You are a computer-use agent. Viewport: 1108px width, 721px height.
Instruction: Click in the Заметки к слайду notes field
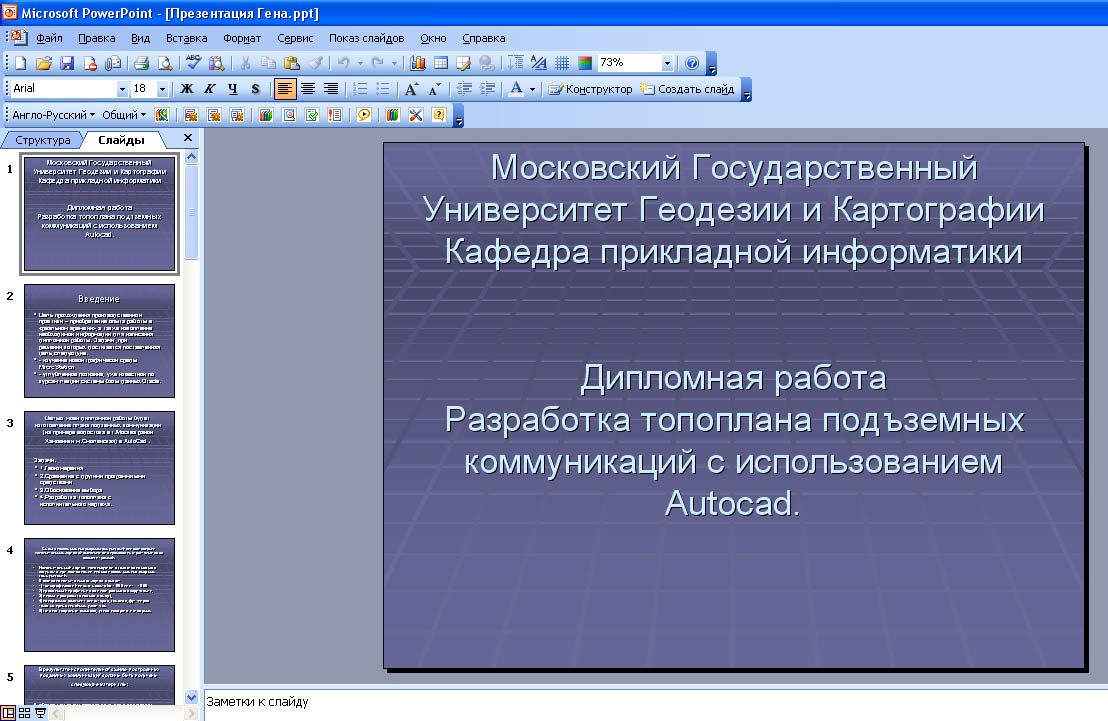[656, 703]
